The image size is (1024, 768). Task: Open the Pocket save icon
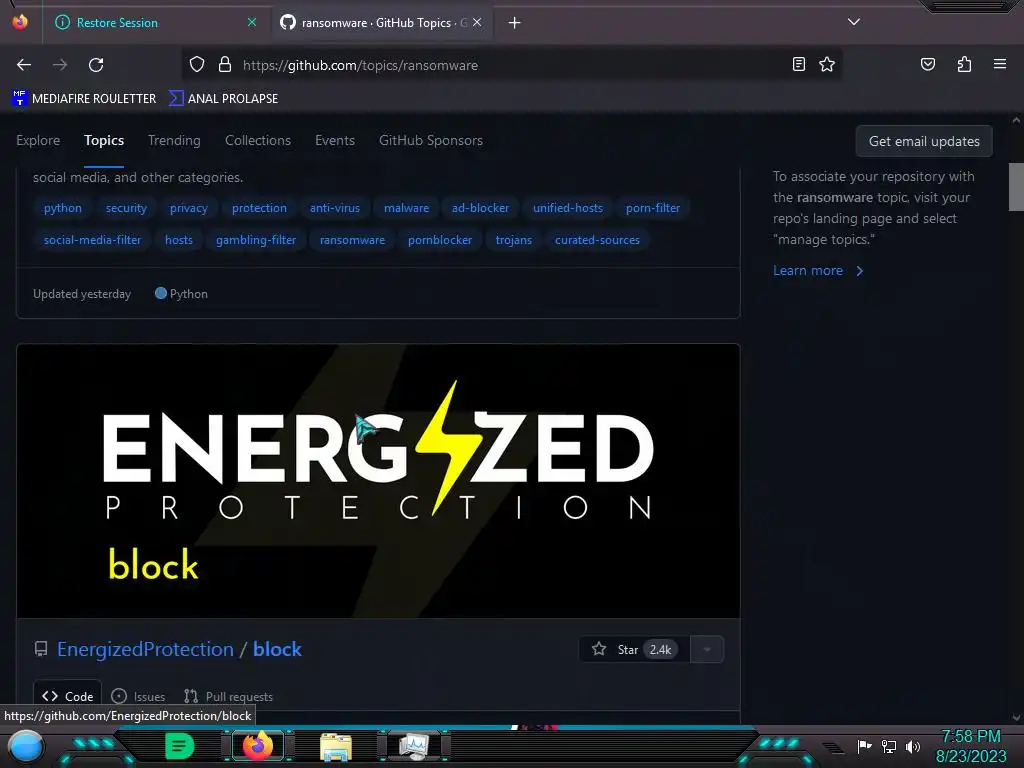927,64
